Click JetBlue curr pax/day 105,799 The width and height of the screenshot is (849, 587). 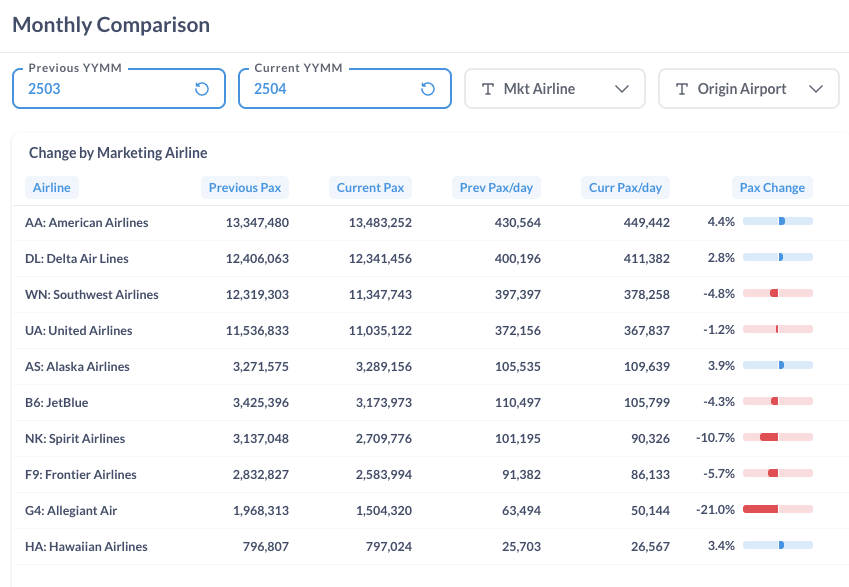pyautogui.click(x=646, y=402)
